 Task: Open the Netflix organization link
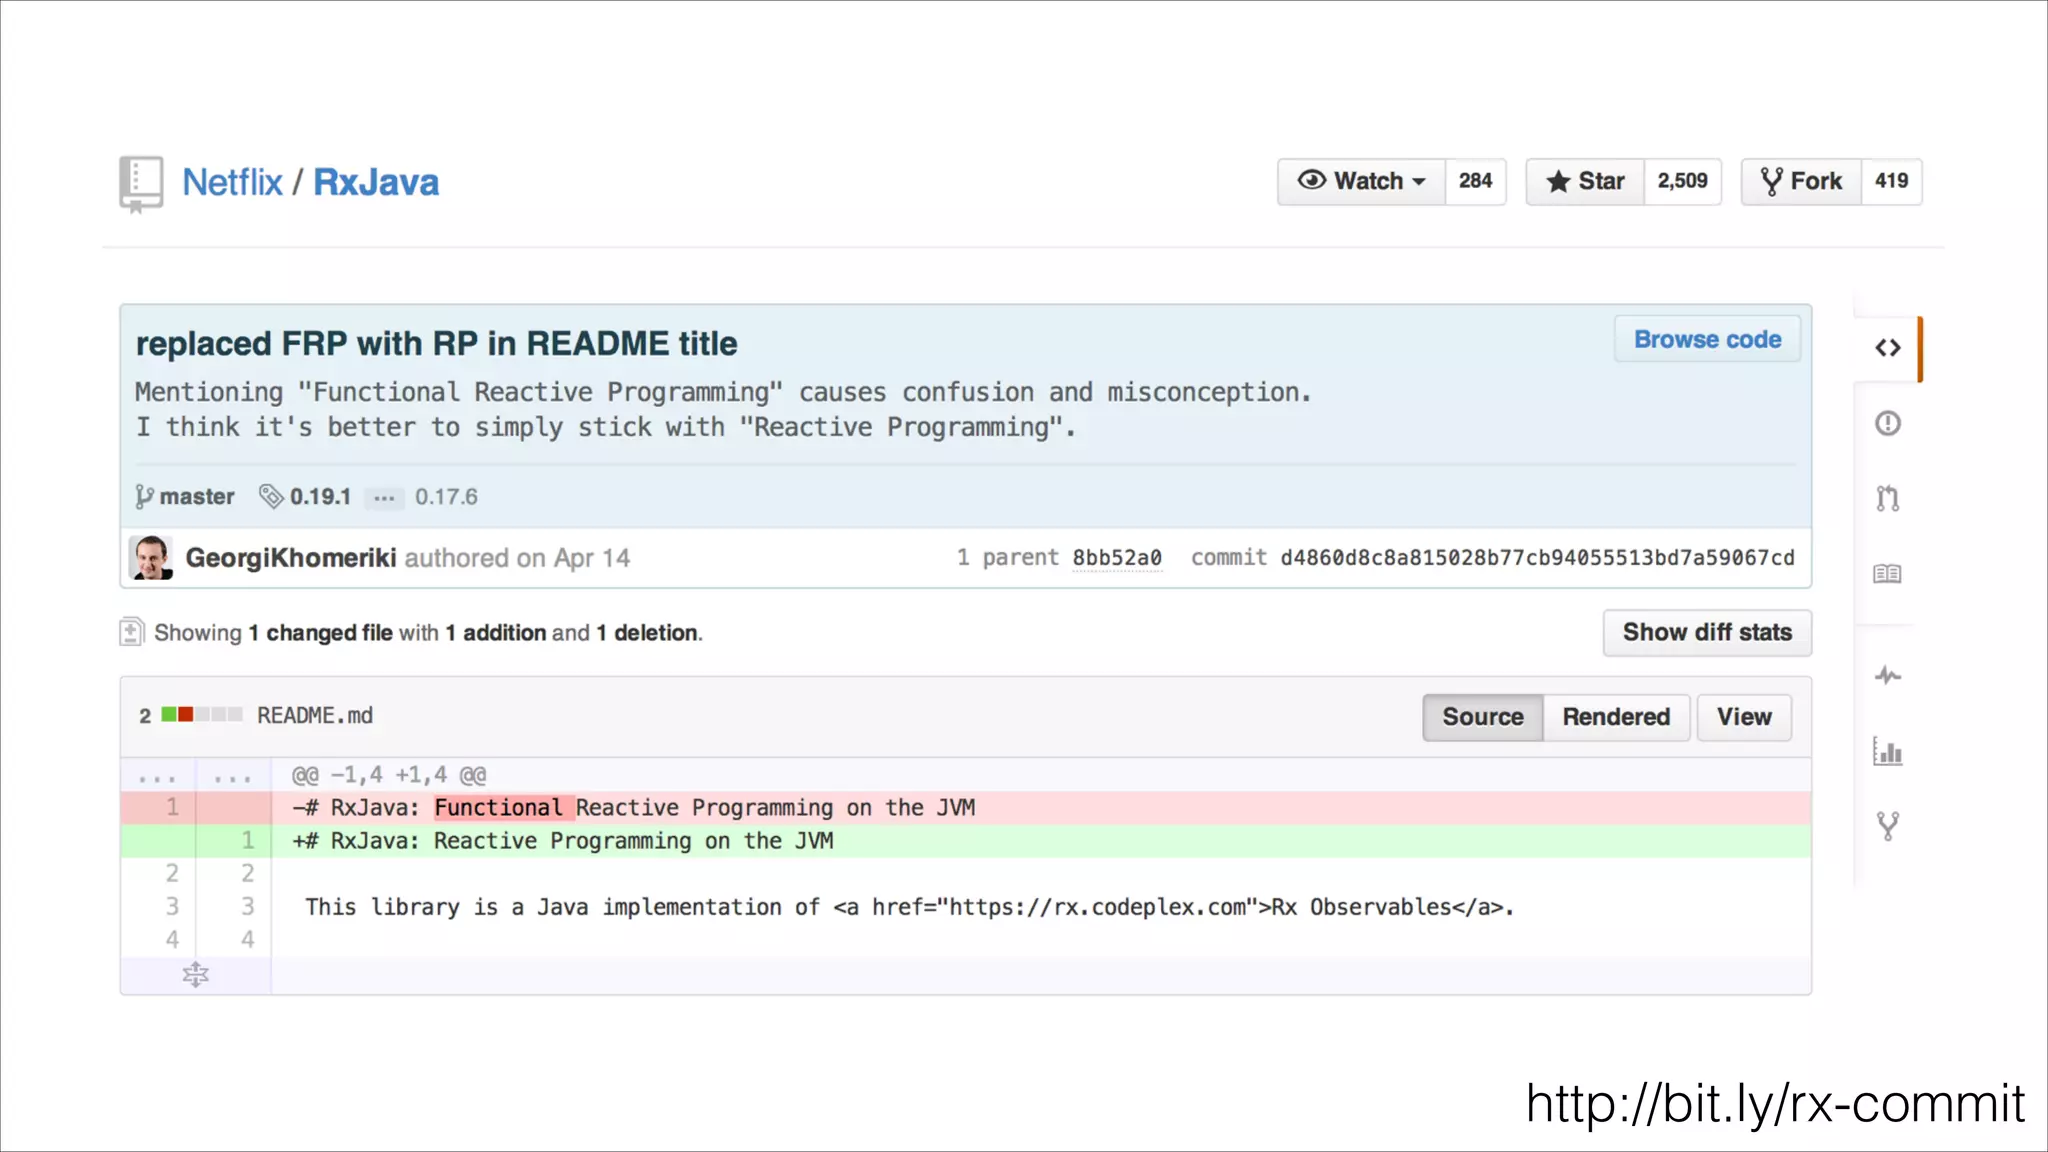(x=232, y=182)
